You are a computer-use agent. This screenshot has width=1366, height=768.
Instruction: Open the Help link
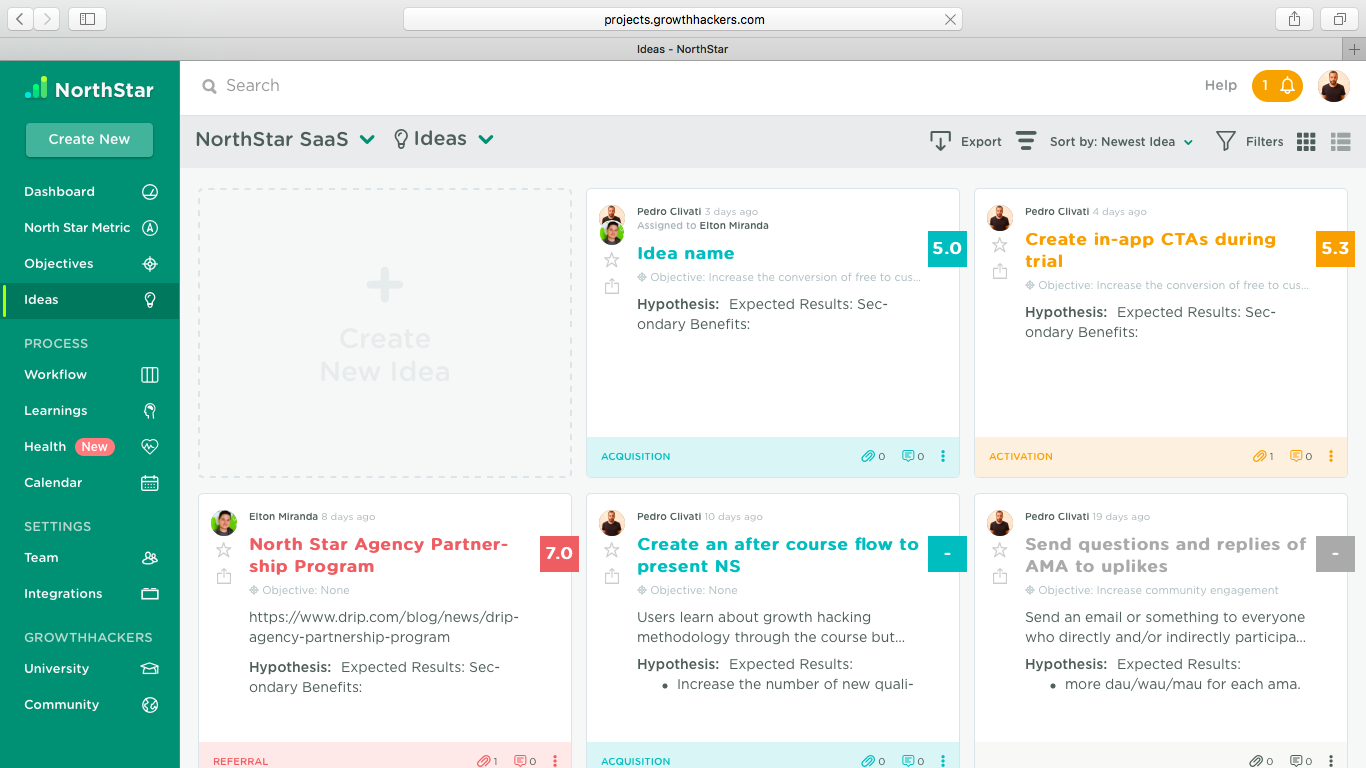click(x=1220, y=86)
